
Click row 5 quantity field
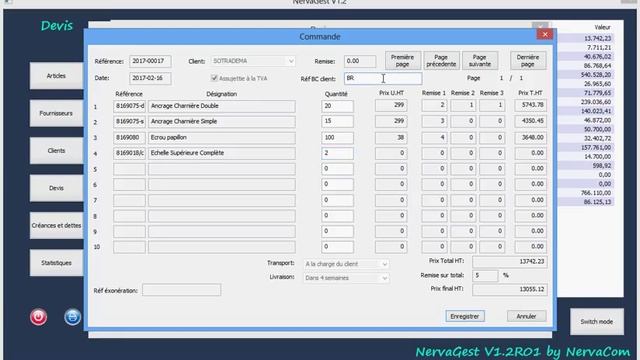coord(337,169)
